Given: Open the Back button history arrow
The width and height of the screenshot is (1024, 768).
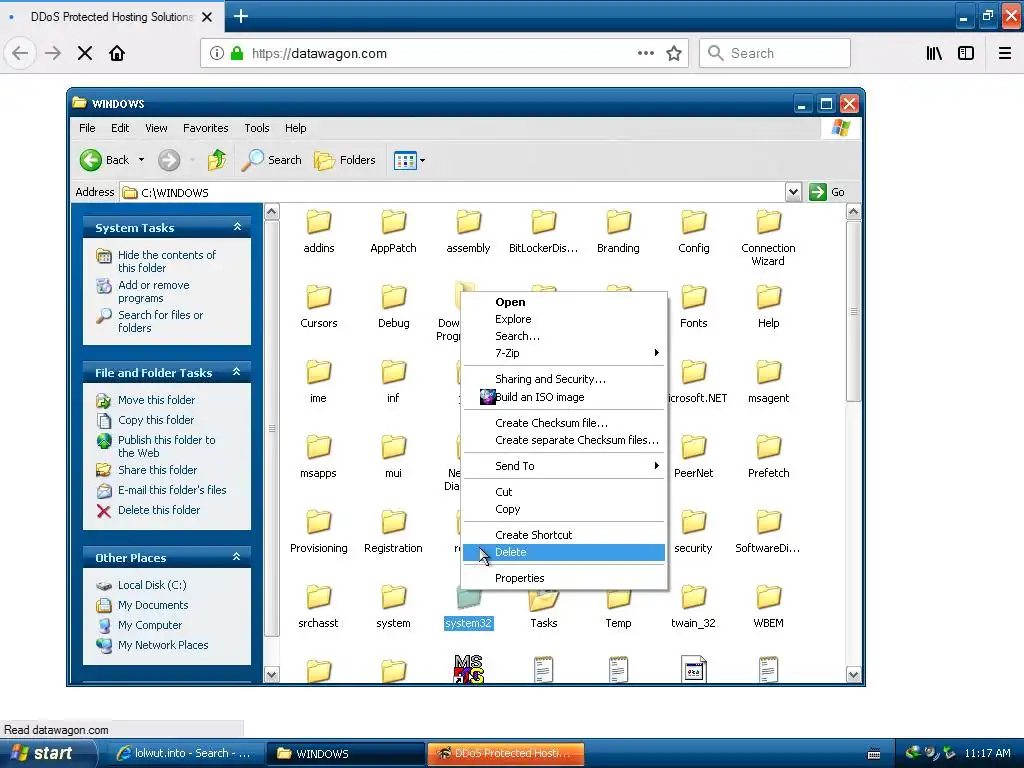Looking at the screenshot, I should click(x=142, y=160).
